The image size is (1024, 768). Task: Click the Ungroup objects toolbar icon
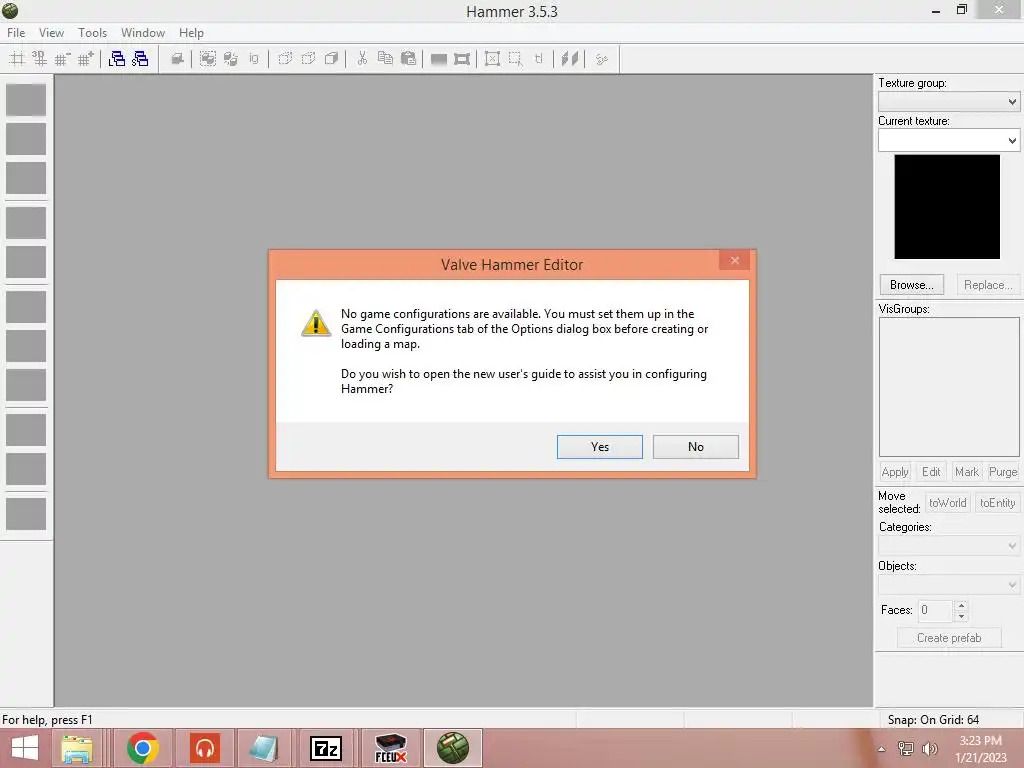point(231,59)
